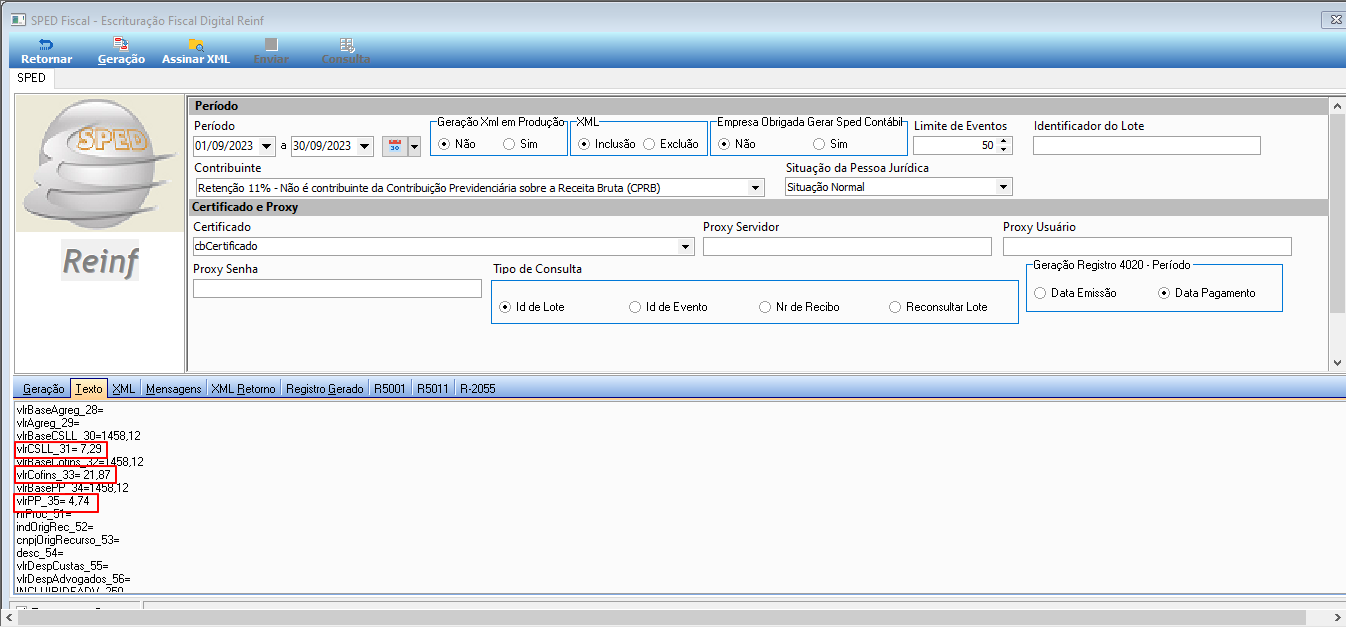1346x628 pixels.
Task: Select Data Pagamento for Registro 4020
Action: coord(1164,293)
